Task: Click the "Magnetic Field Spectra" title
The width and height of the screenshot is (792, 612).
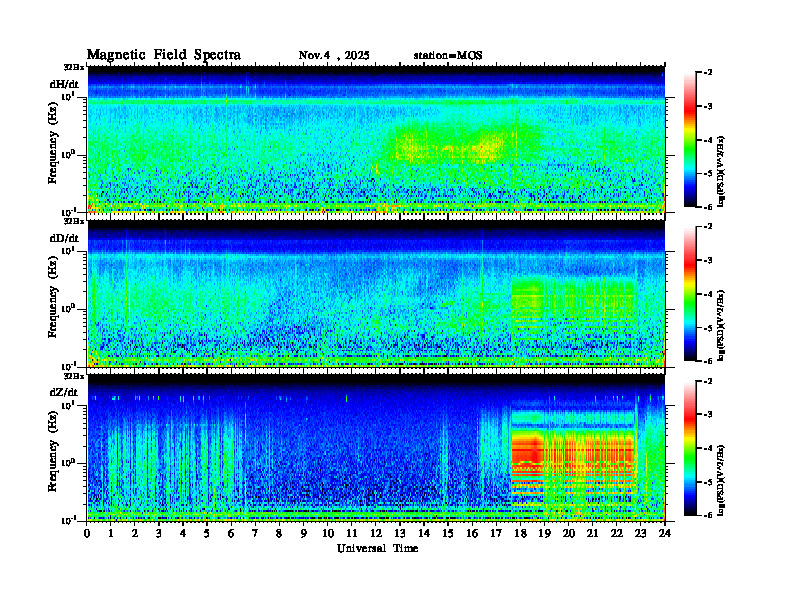Action: coord(164,55)
